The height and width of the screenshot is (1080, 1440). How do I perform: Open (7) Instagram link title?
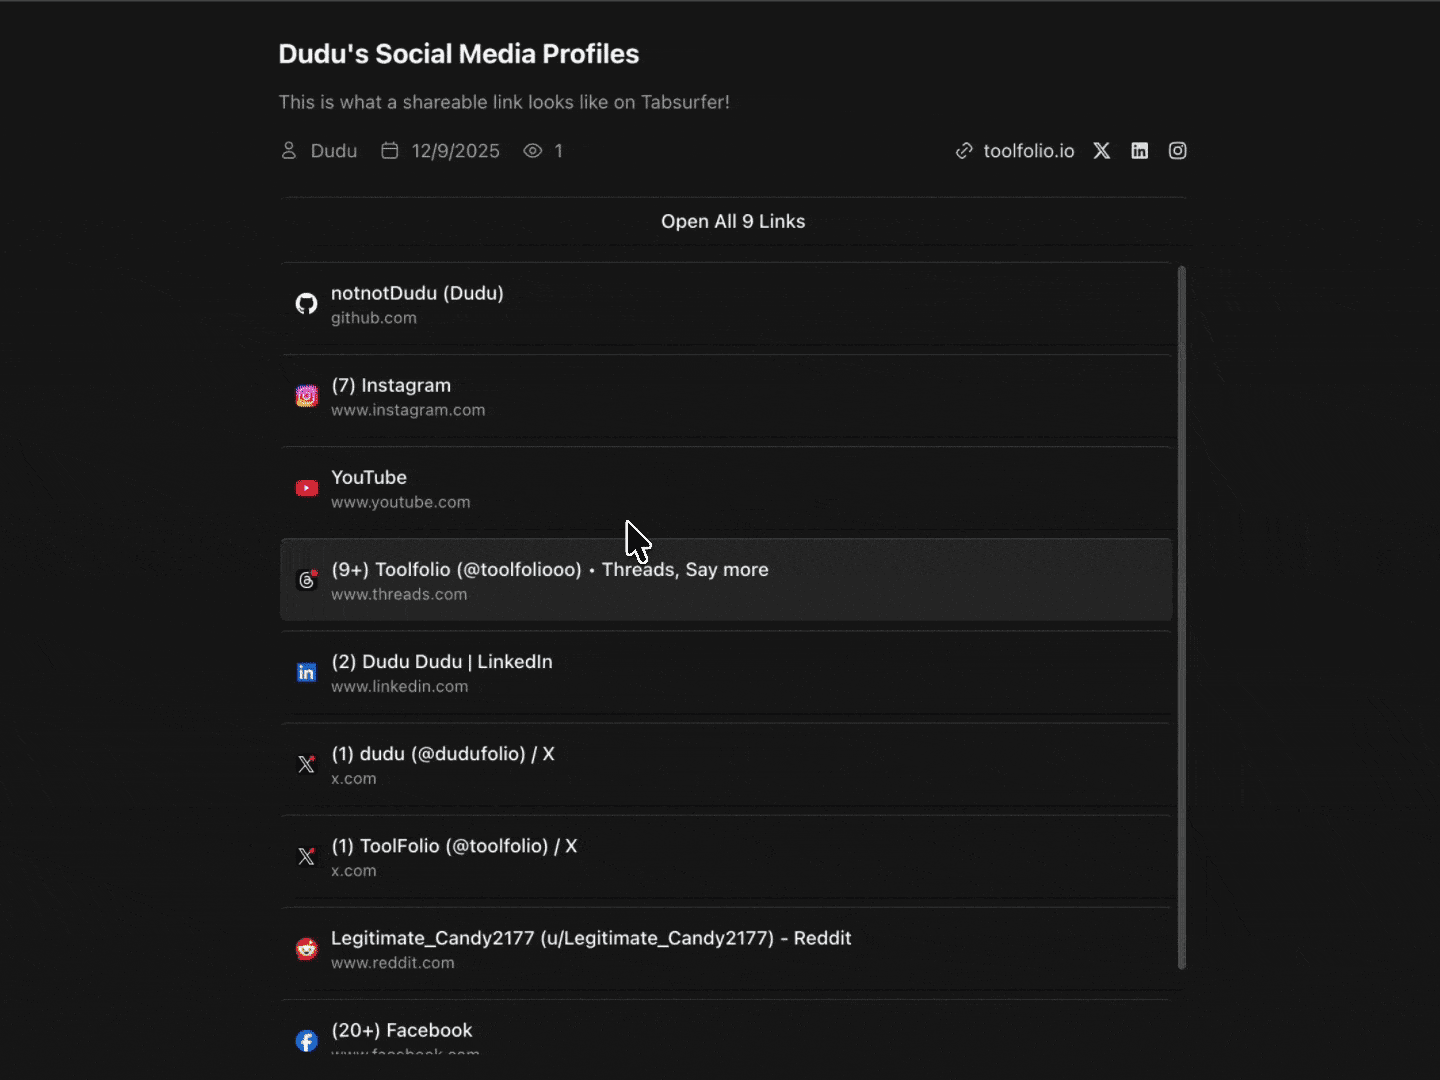click(x=391, y=386)
